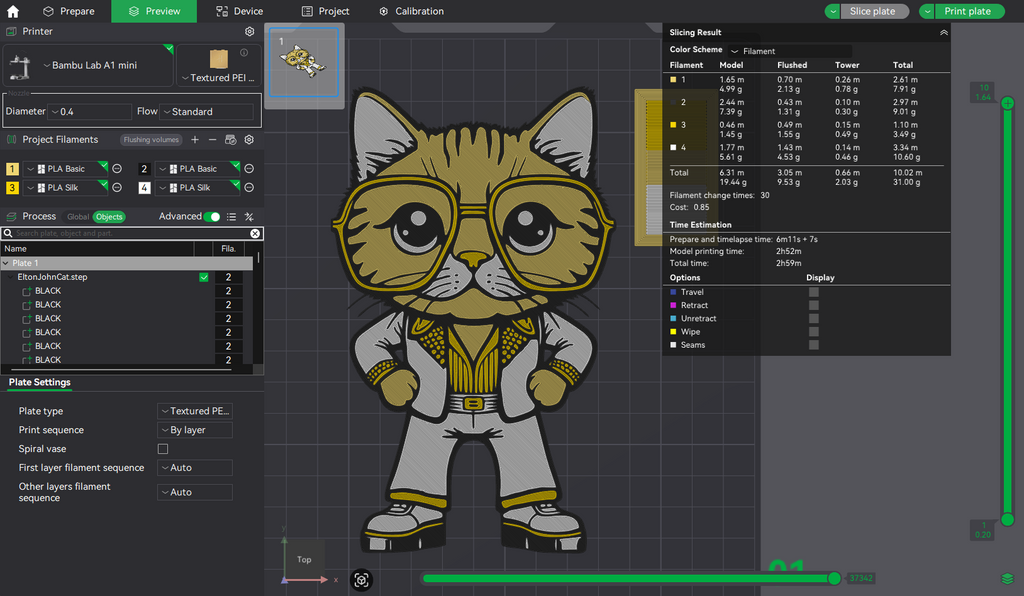Clear the object search field
Image resolution: width=1024 pixels, height=596 pixels.
pos(255,233)
